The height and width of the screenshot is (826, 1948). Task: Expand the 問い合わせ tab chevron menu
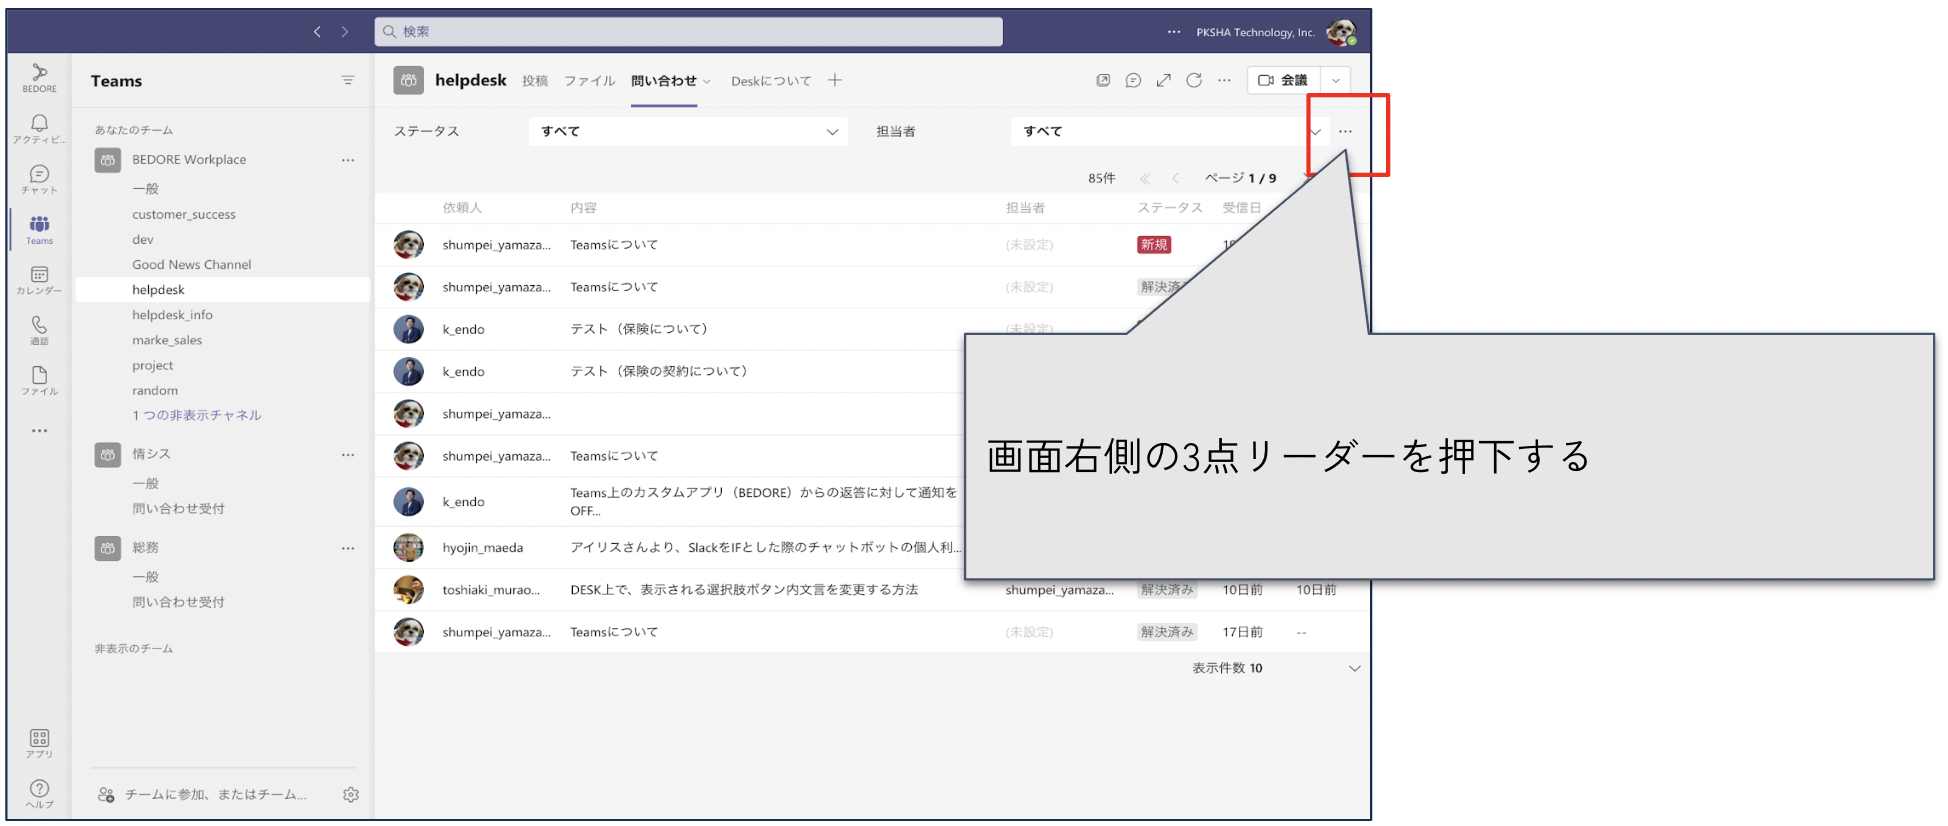707,81
